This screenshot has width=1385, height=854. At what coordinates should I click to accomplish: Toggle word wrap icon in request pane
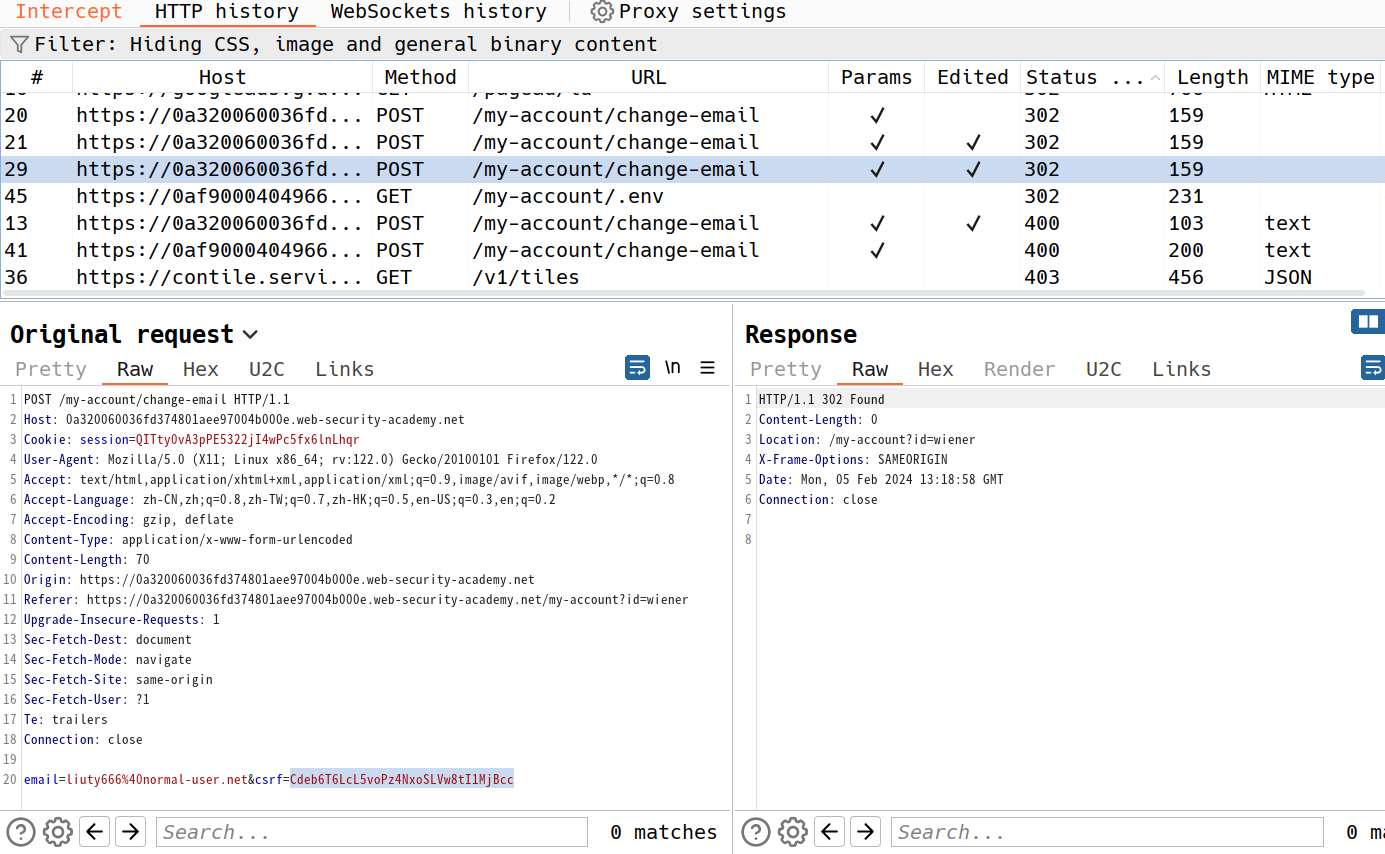[637, 368]
